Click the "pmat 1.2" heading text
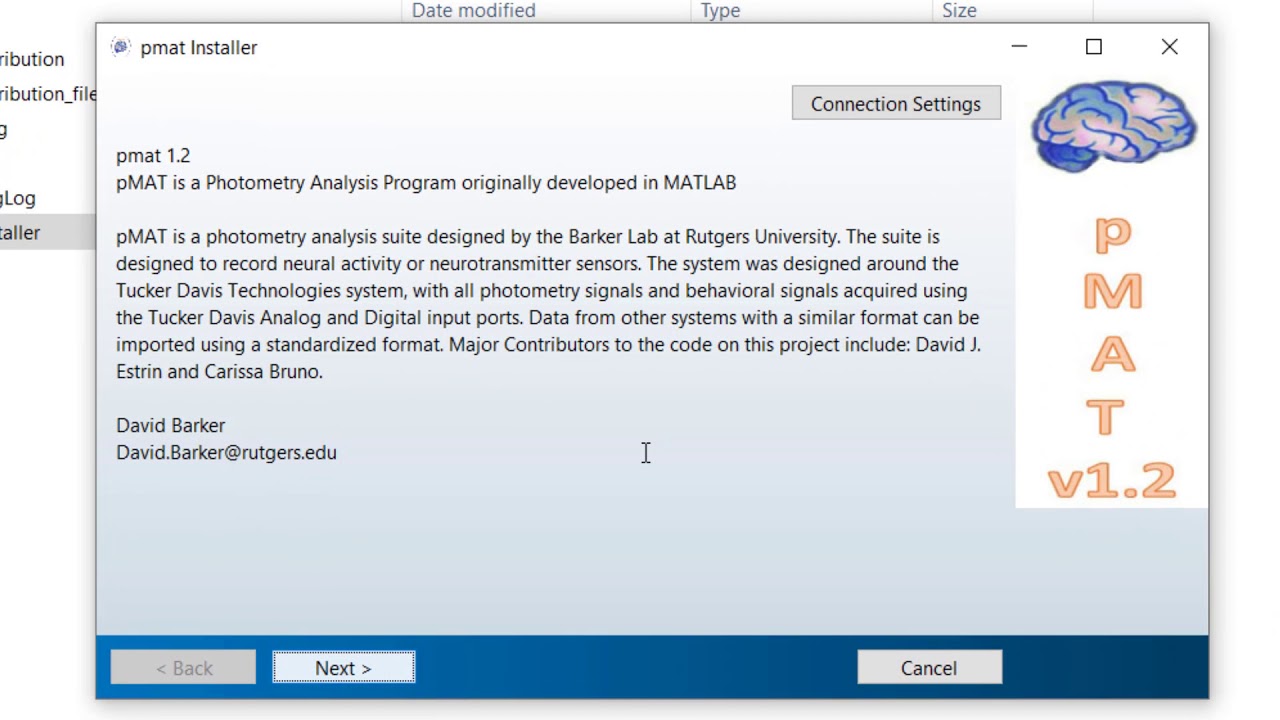The image size is (1280, 720). 153,156
